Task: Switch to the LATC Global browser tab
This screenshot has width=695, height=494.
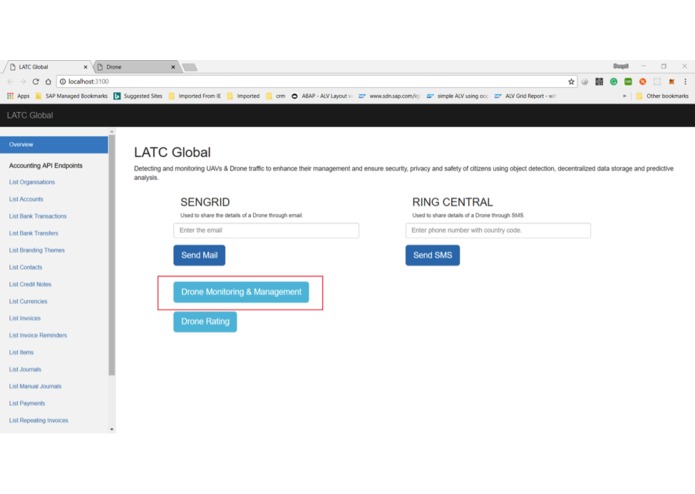Action: pos(47,67)
